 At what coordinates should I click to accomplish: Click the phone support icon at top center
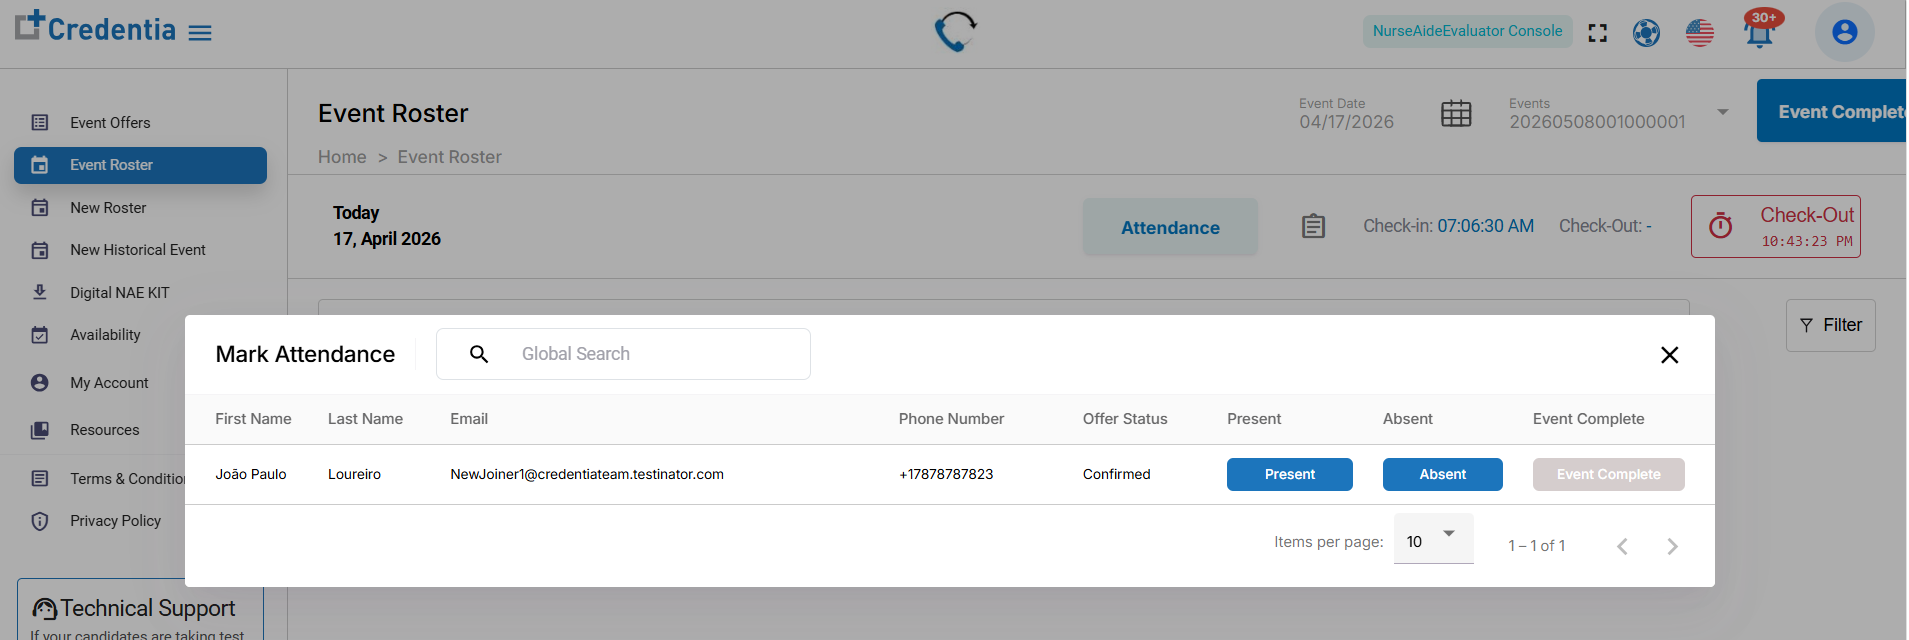pyautogui.click(x=956, y=31)
